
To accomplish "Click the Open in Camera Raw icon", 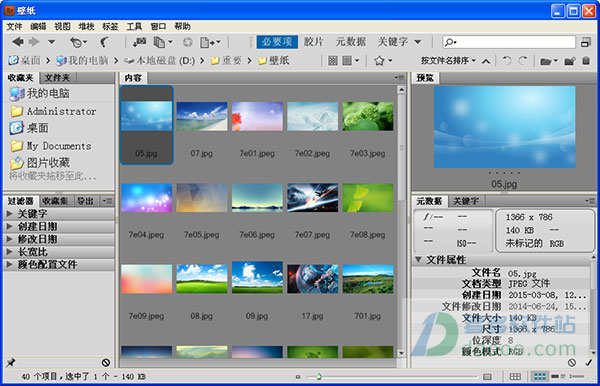I will [x=188, y=42].
